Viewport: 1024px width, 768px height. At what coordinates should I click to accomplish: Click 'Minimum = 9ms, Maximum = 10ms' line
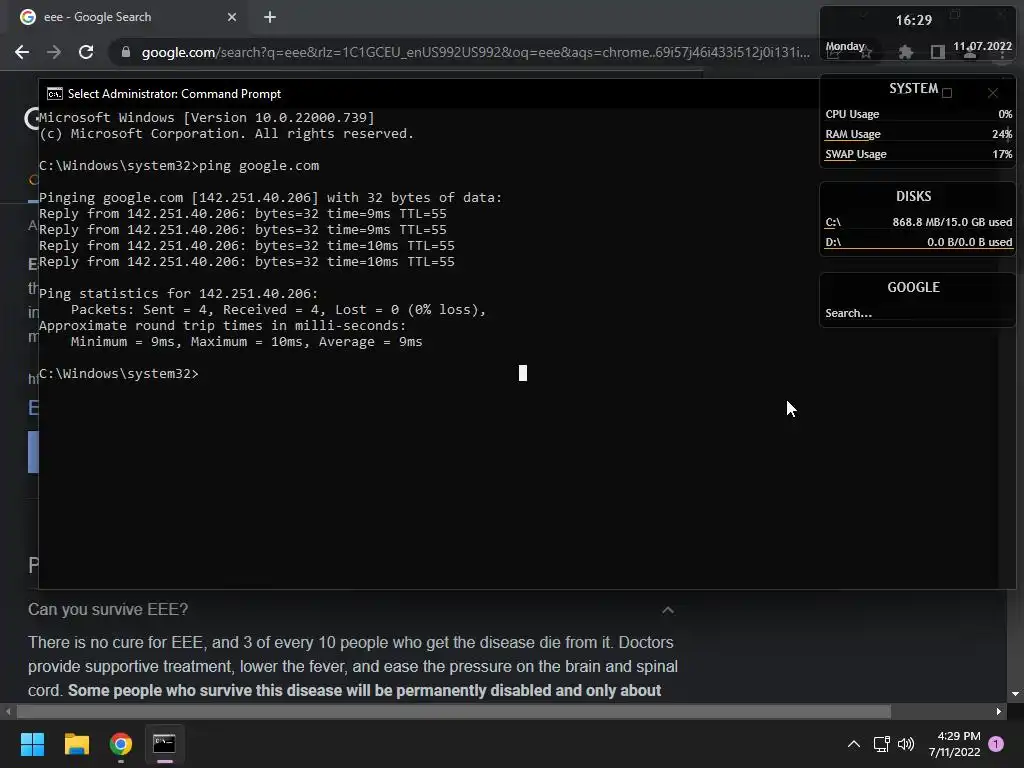(246, 342)
